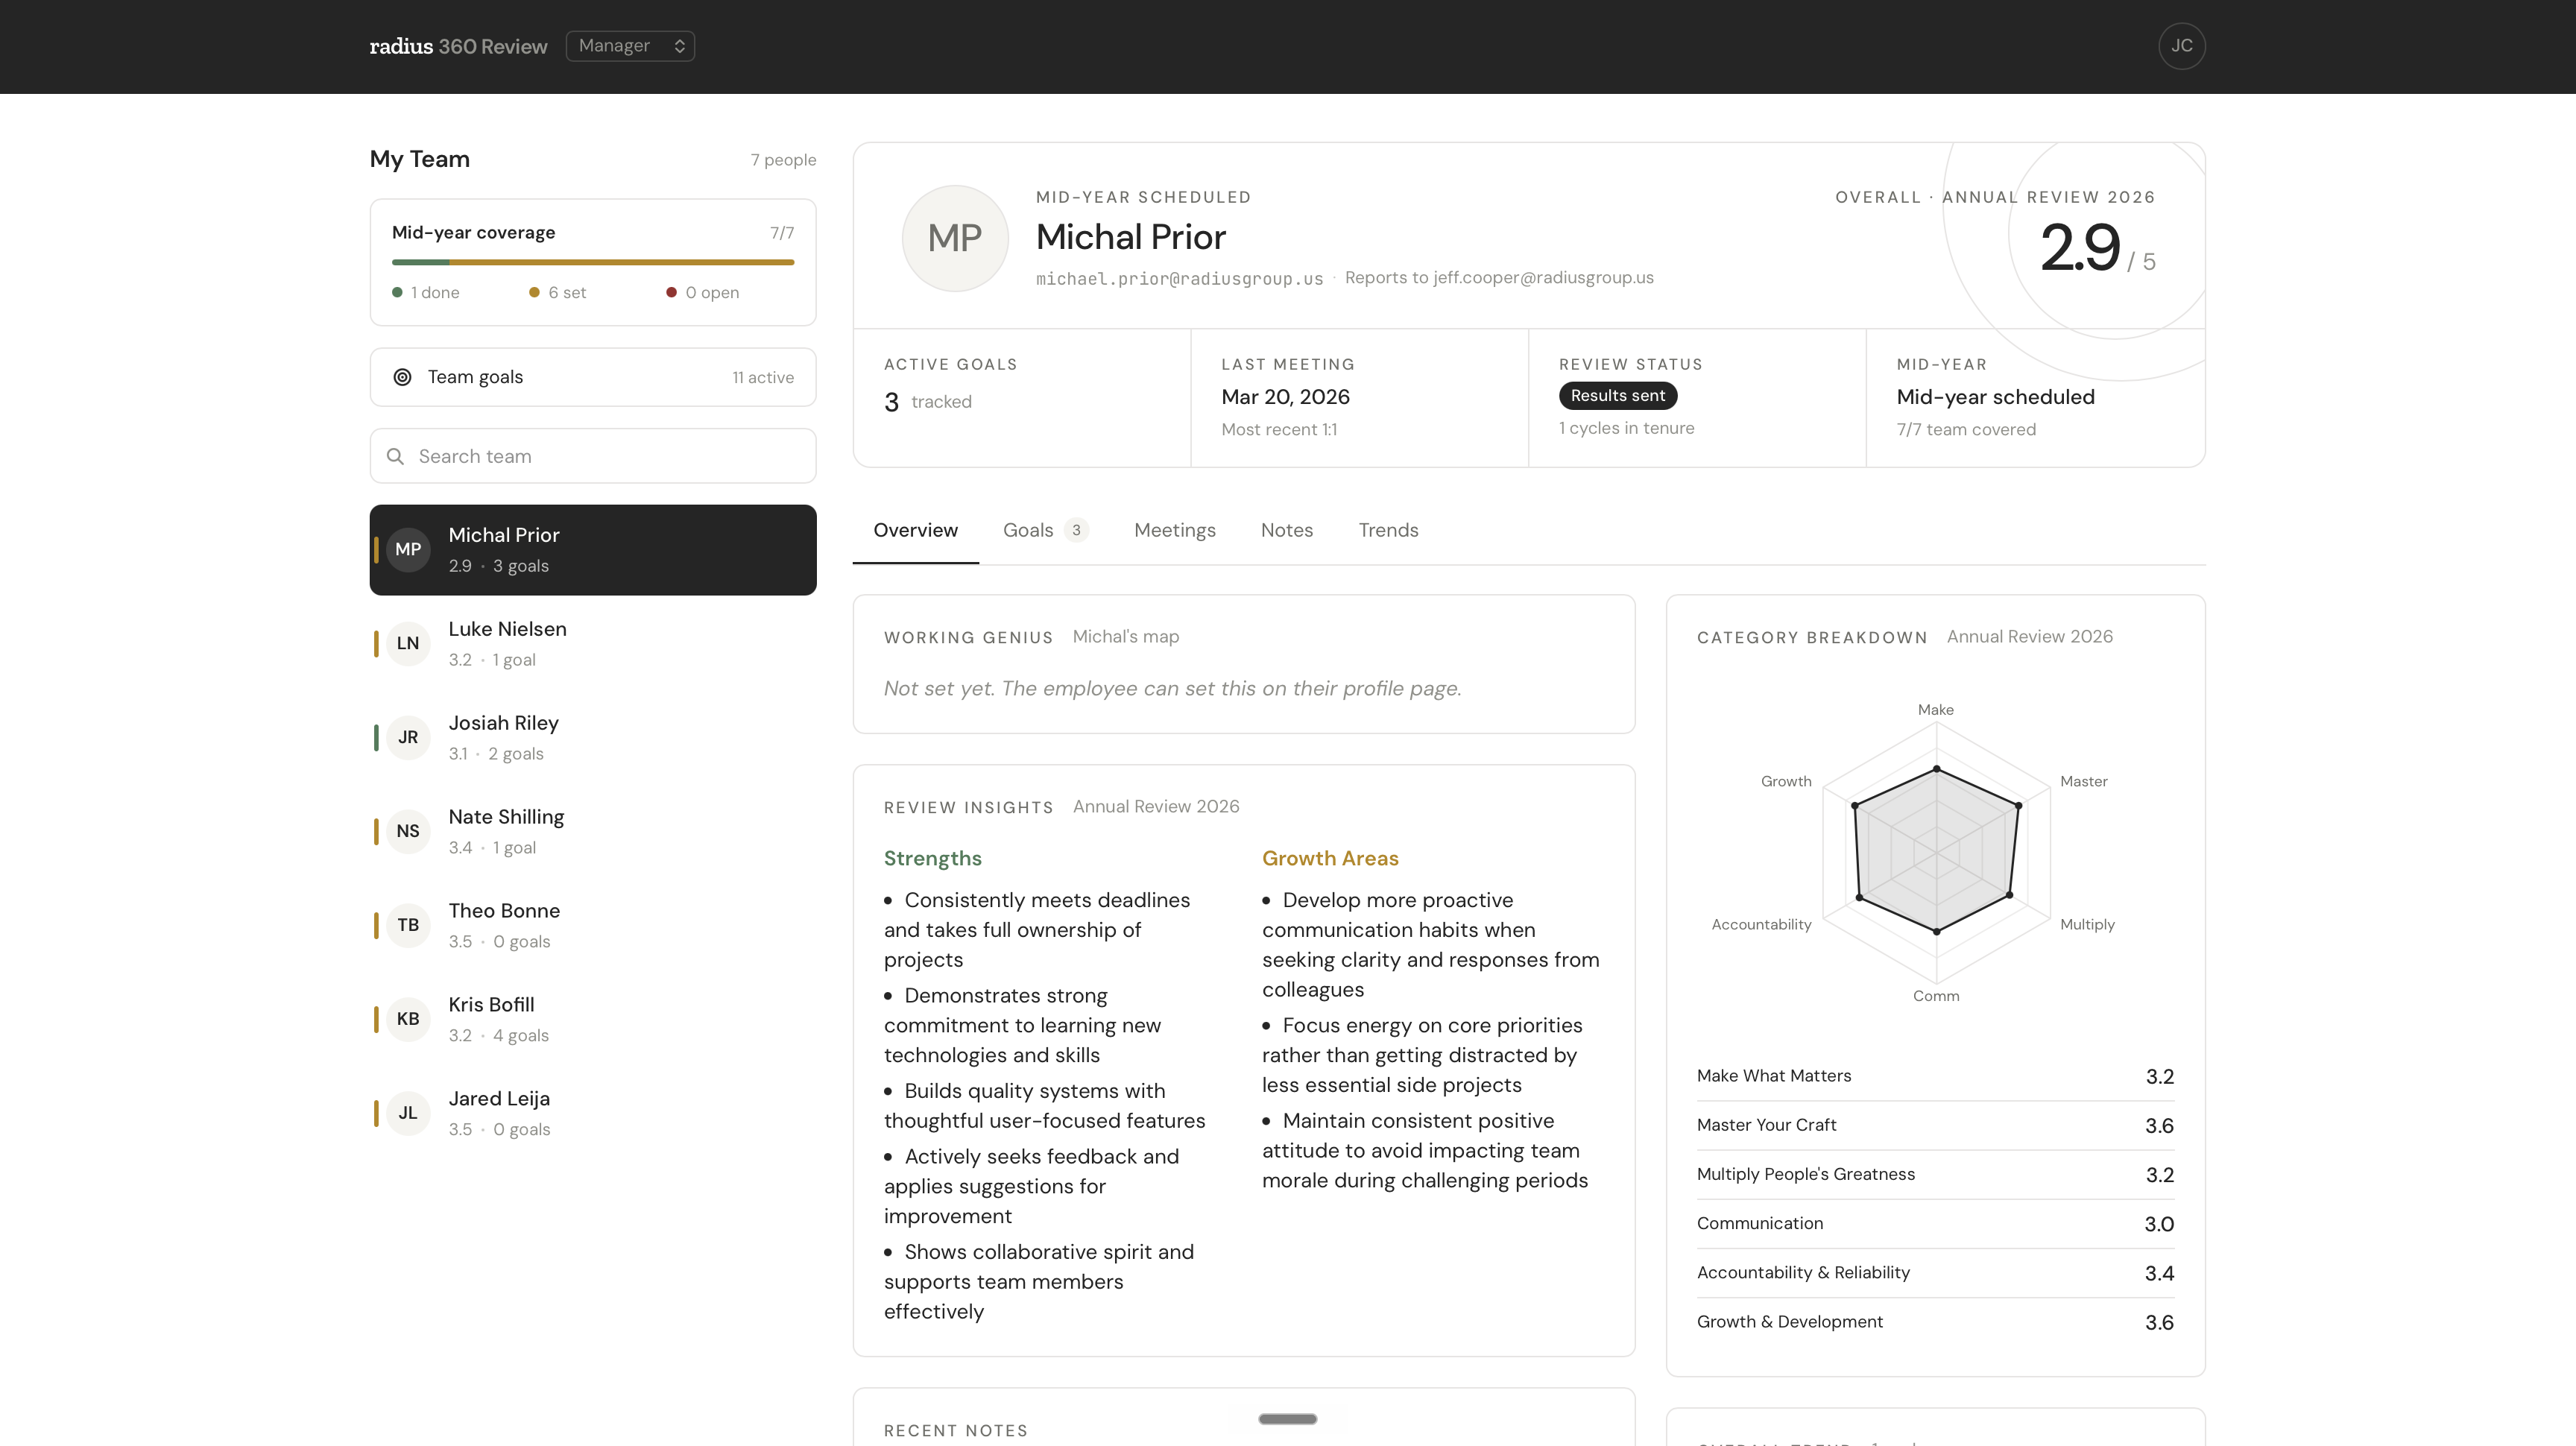Click michael.prior@radiusgroup.us email
2576x1446 pixels.
pos(1179,278)
